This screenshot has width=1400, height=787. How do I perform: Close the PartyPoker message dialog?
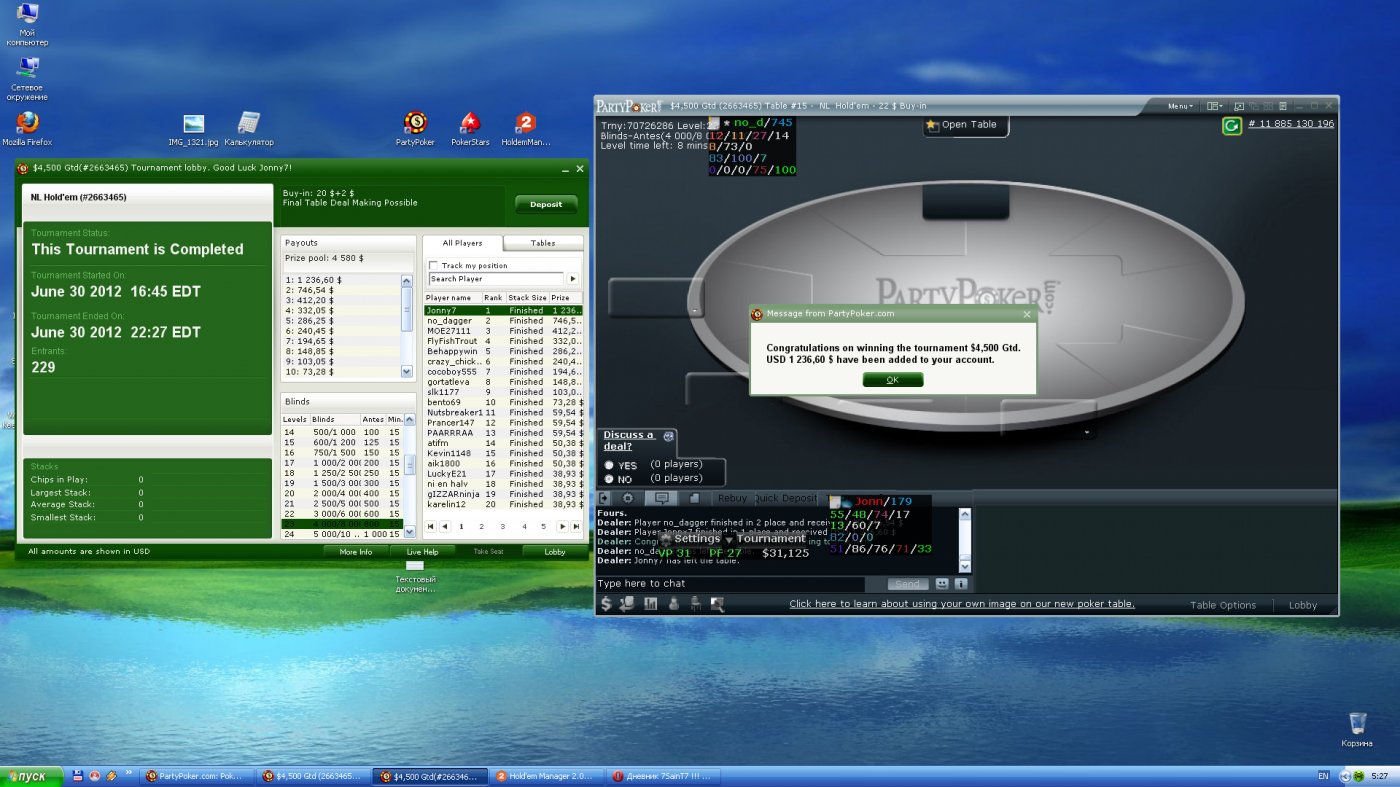tap(1026, 313)
